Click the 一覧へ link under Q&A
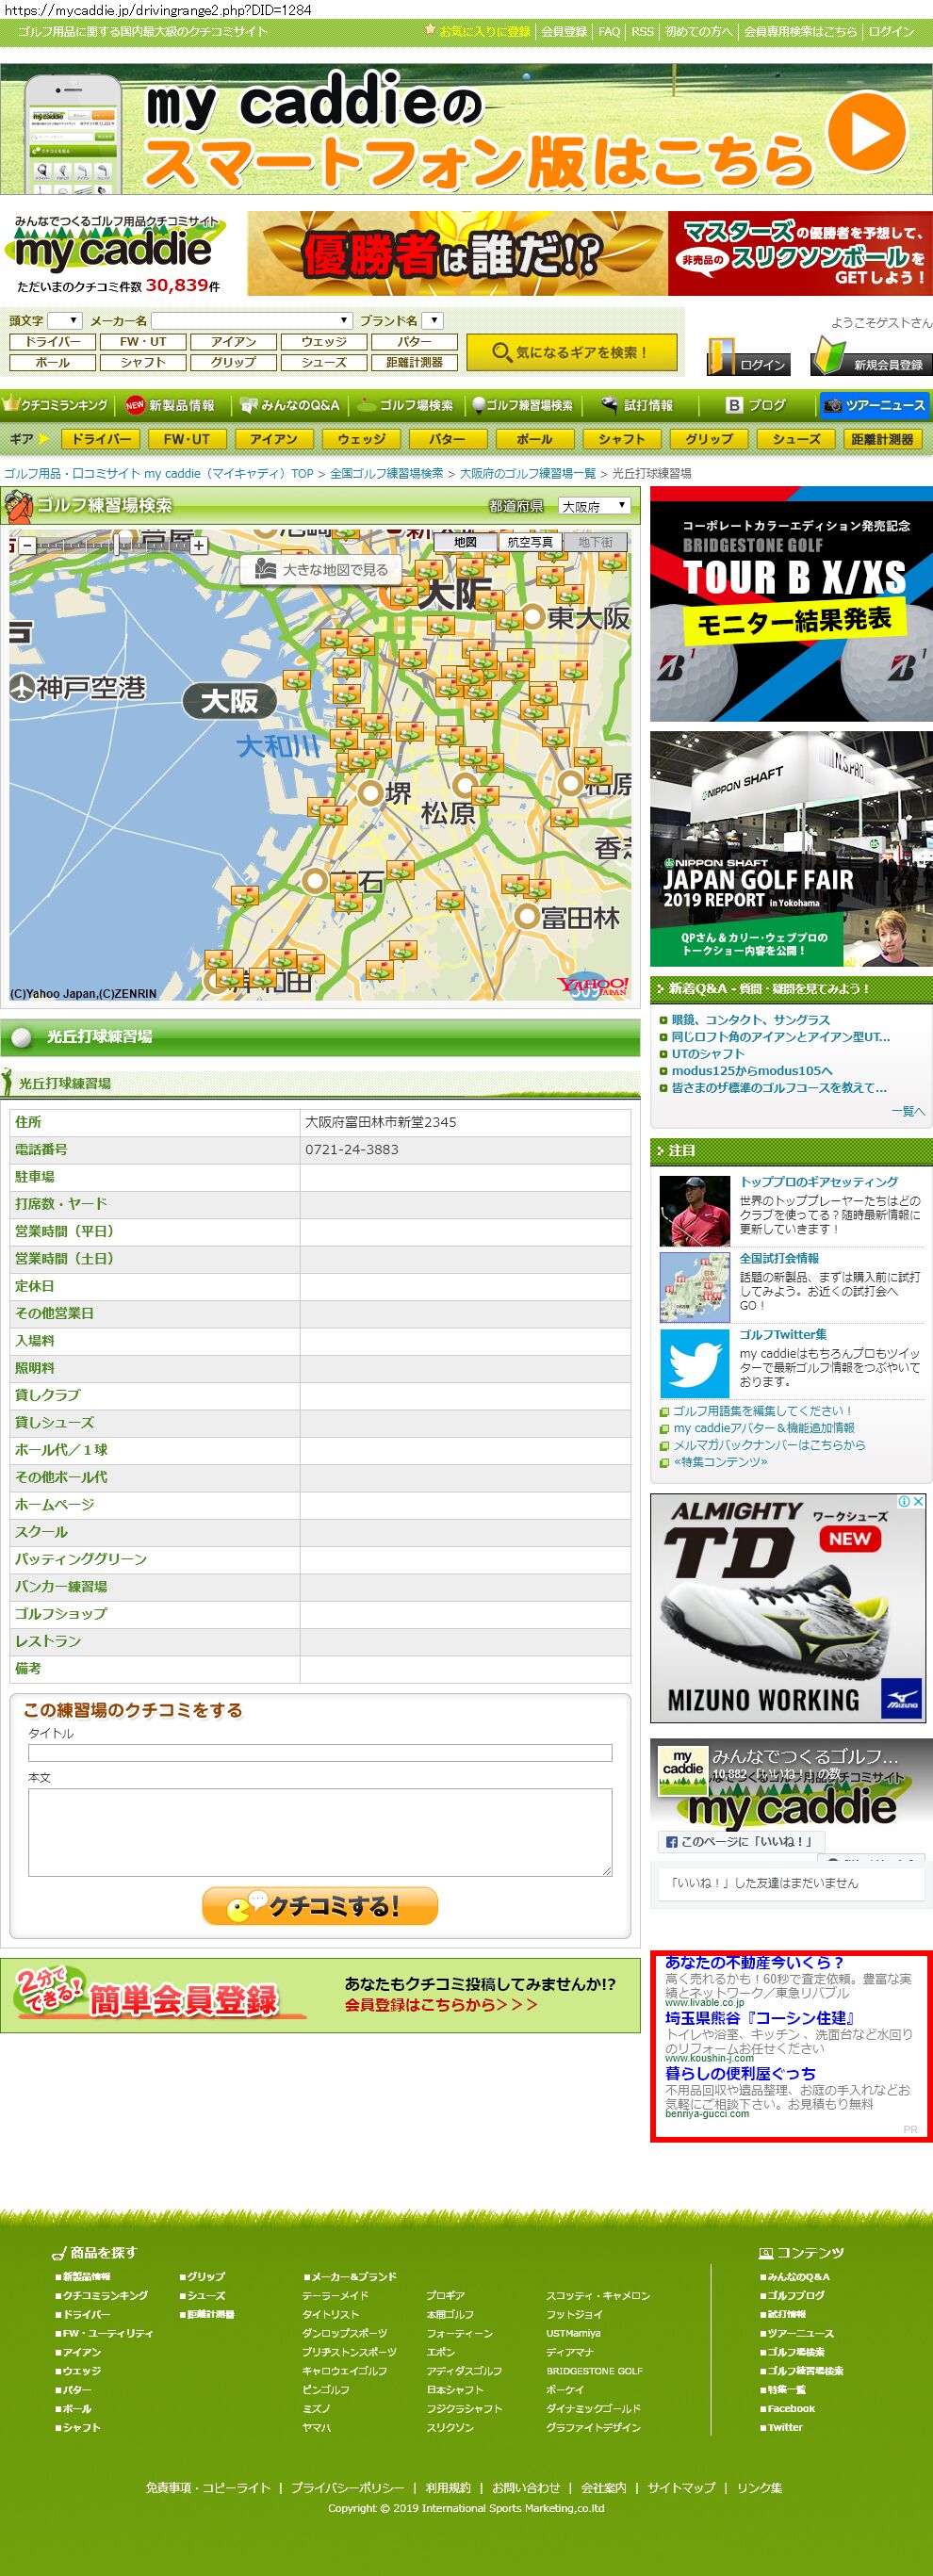The width and height of the screenshot is (933, 2576). click(908, 1111)
